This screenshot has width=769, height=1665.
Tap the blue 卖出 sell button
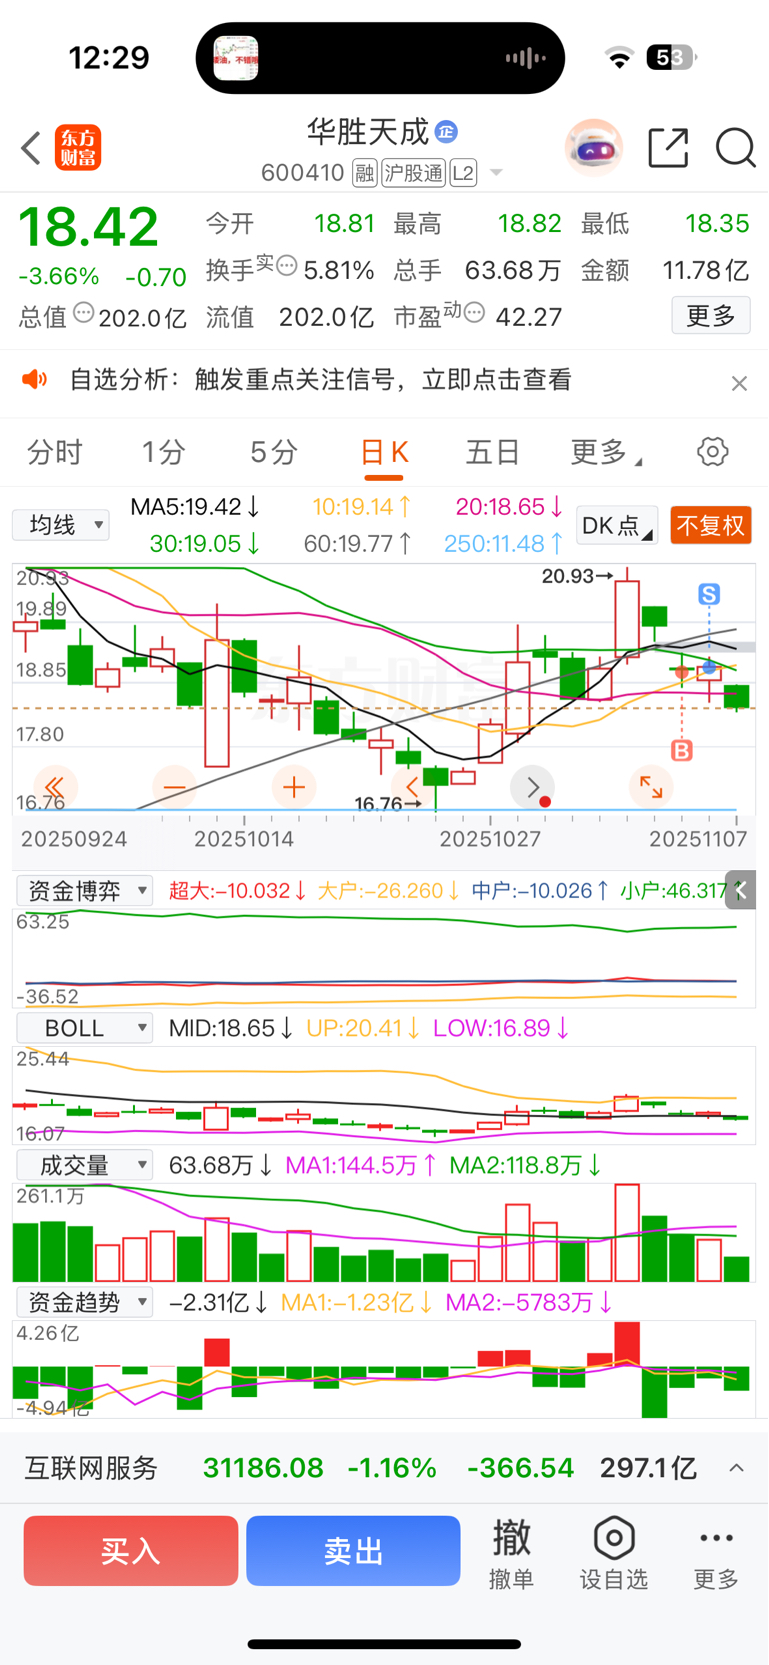click(353, 1551)
